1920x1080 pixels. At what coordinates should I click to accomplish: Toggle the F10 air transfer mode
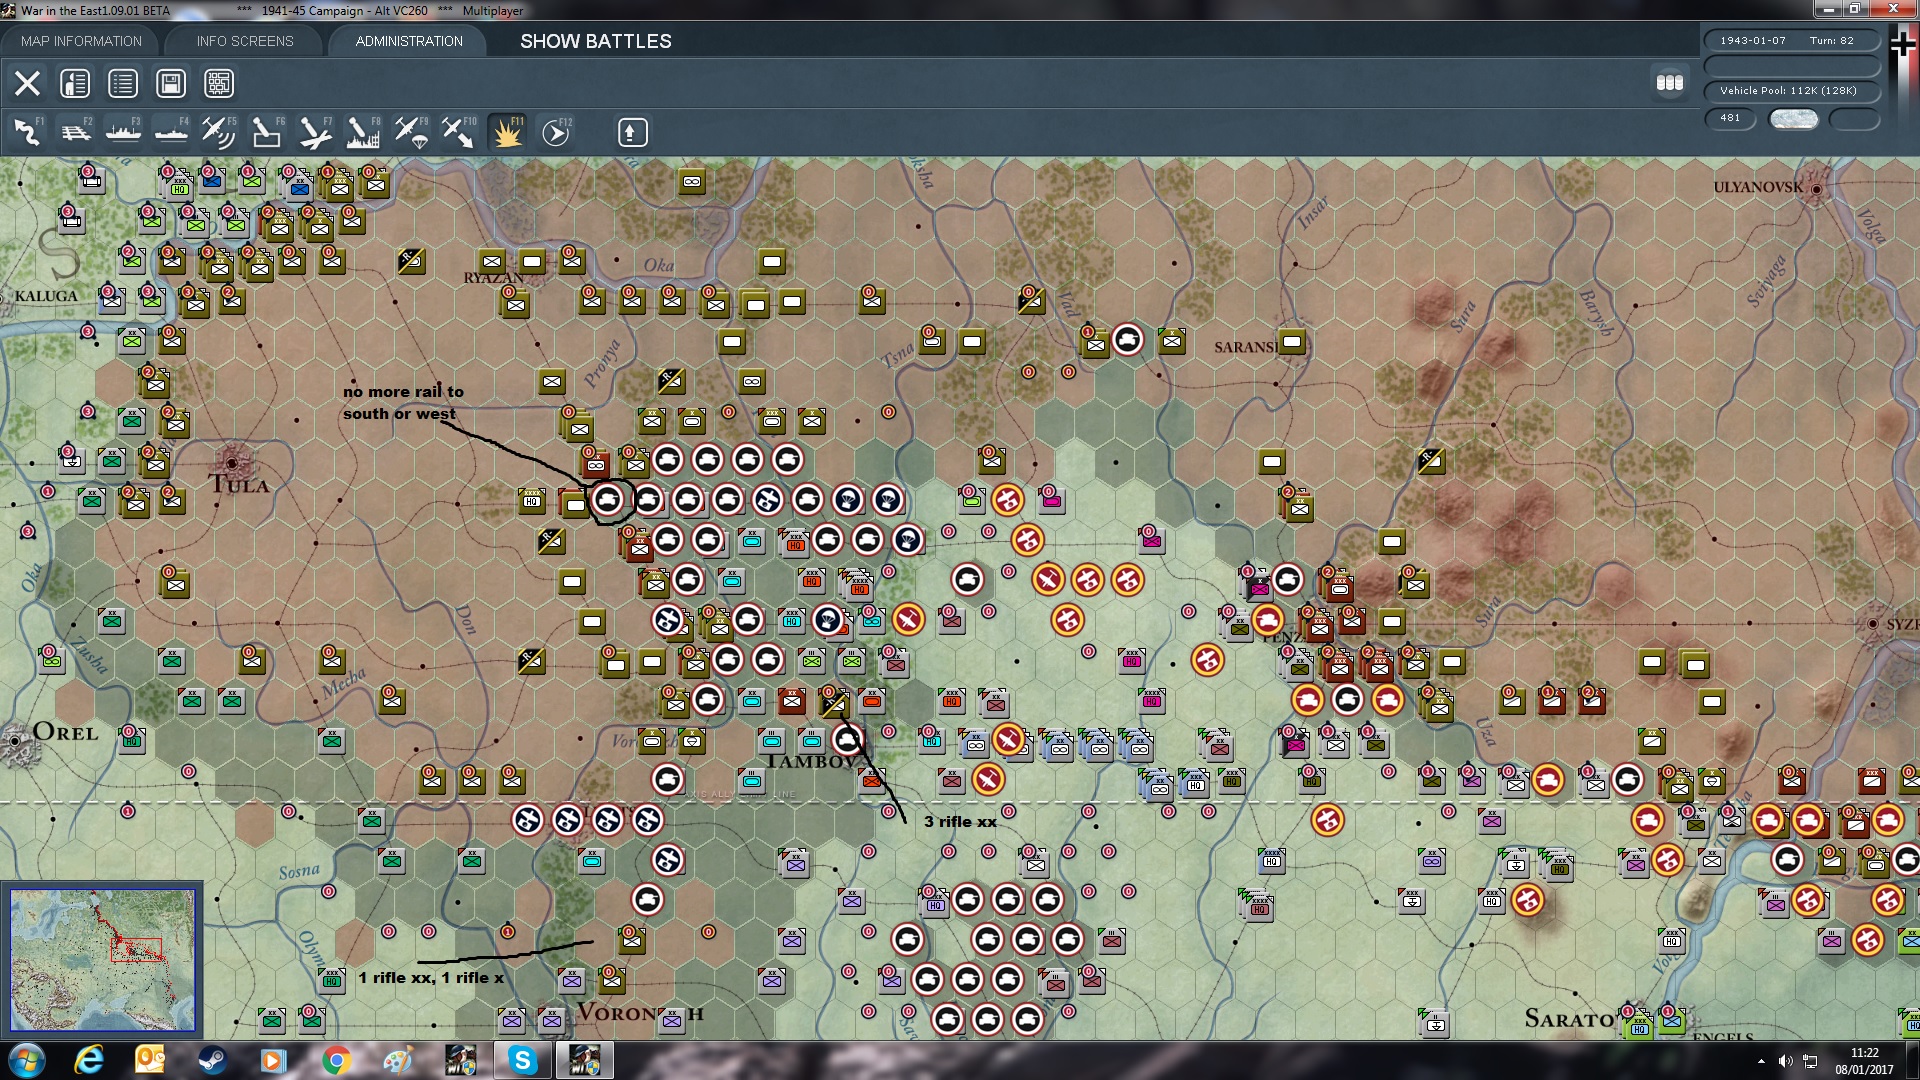pos(459,132)
